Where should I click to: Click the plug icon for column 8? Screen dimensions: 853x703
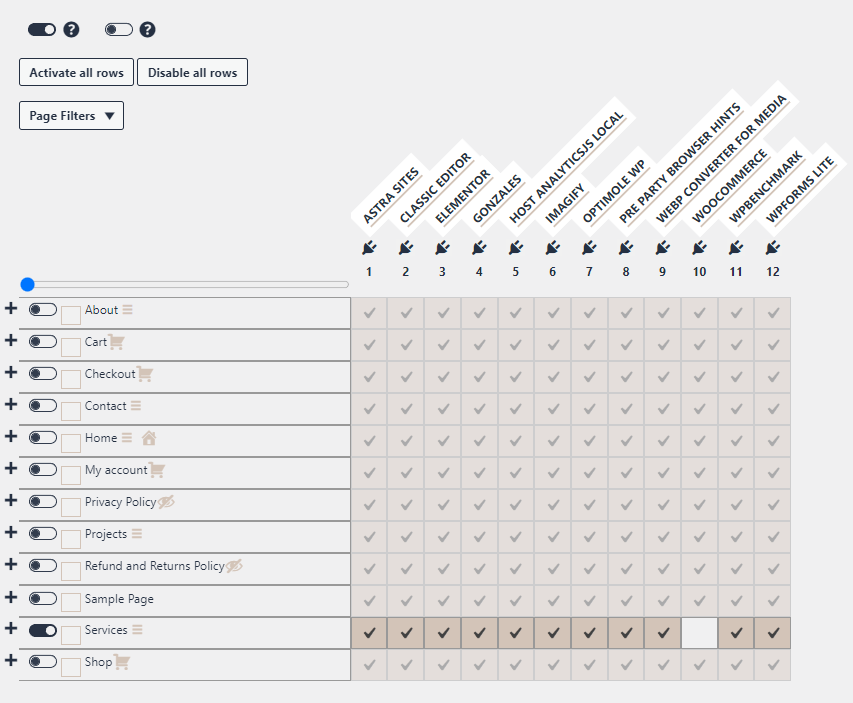(626, 248)
